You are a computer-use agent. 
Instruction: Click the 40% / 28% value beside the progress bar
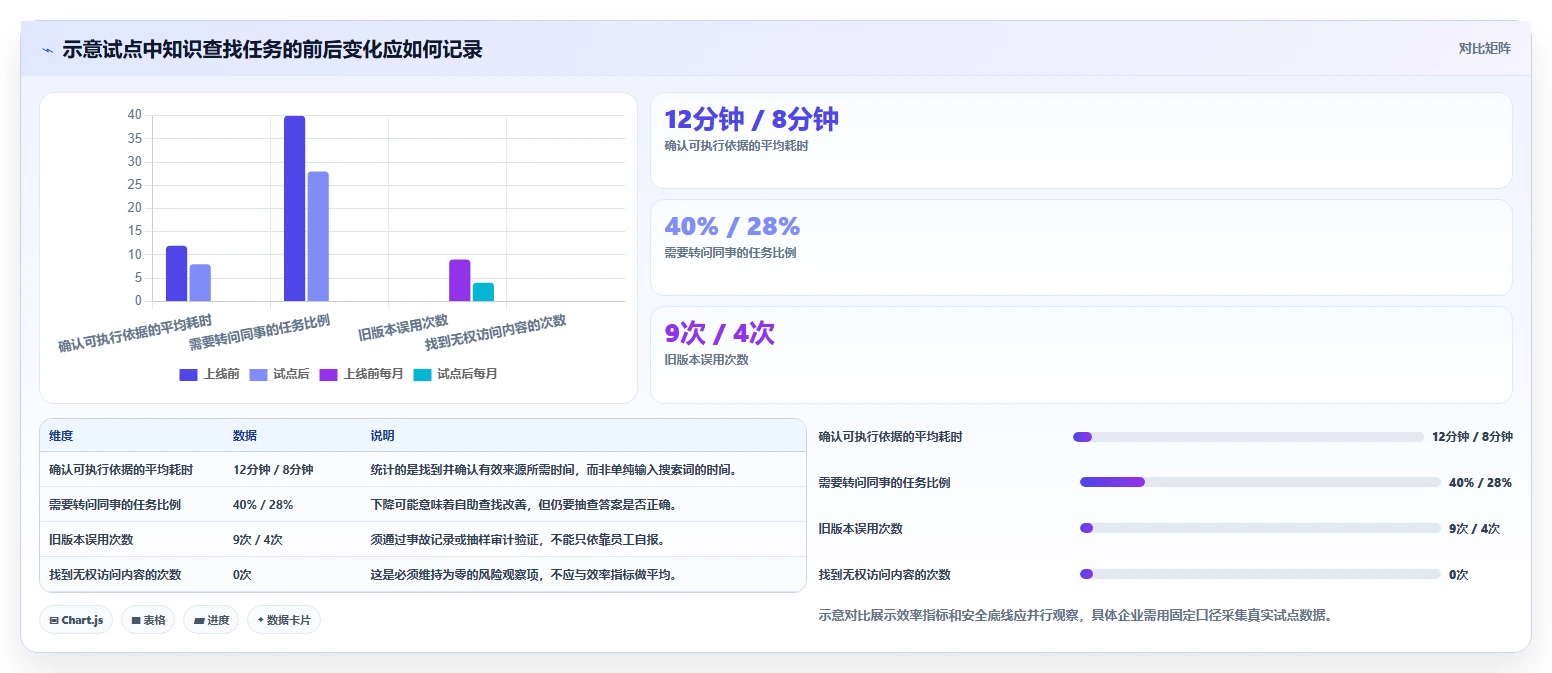coord(1480,482)
